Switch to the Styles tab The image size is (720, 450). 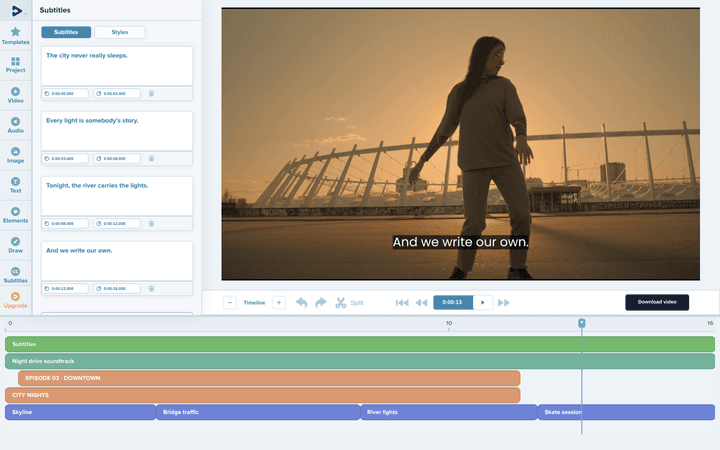coord(120,32)
